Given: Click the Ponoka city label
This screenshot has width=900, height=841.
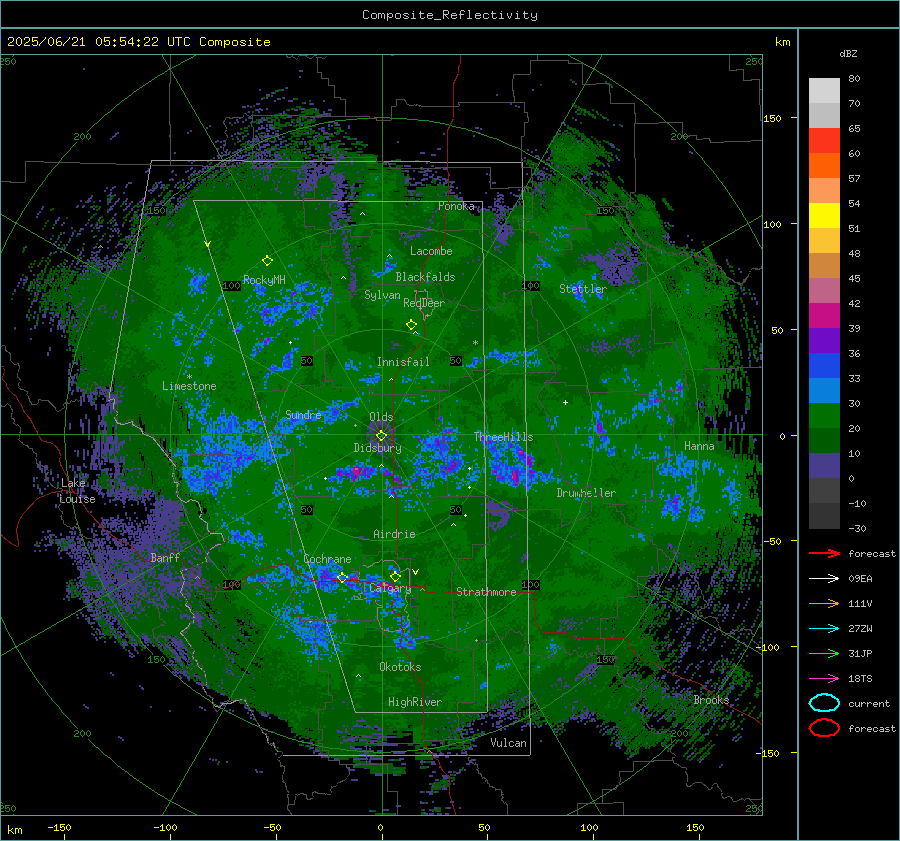Looking at the screenshot, I should (456, 206).
